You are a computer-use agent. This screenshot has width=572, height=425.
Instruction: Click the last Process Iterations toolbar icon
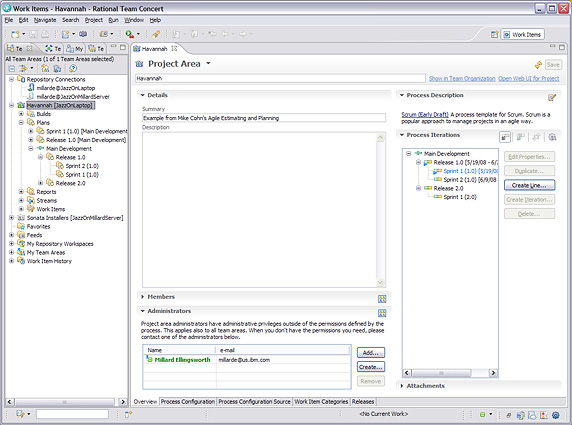pos(553,137)
